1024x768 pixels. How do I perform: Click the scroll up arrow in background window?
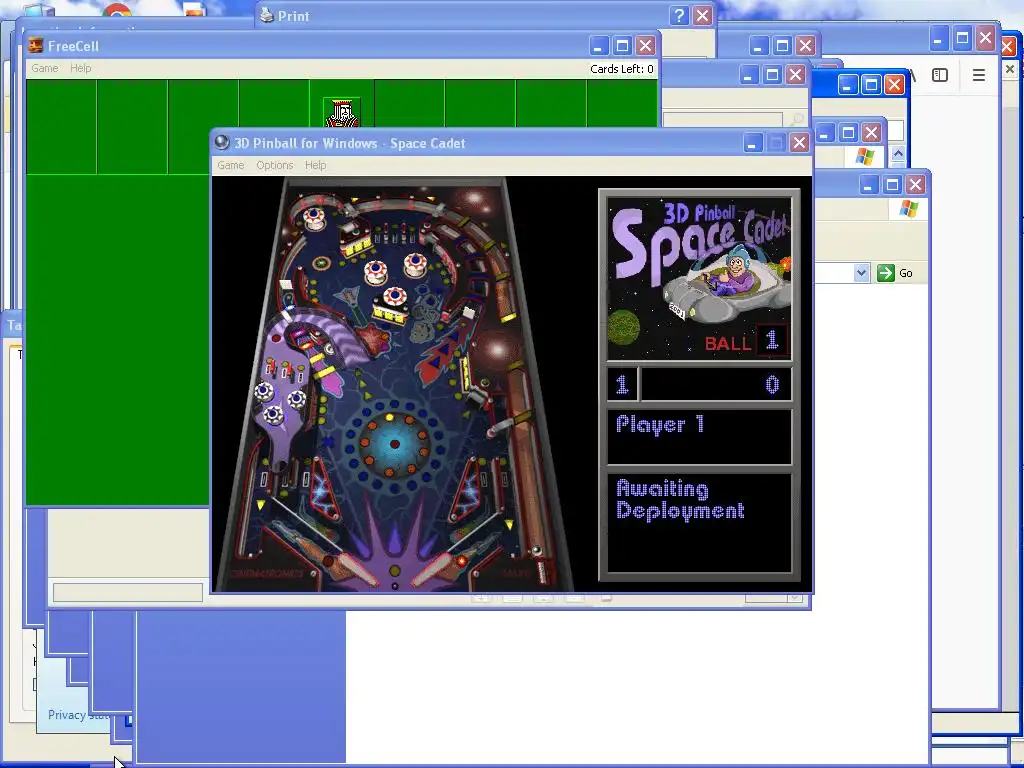coord(898,154)
